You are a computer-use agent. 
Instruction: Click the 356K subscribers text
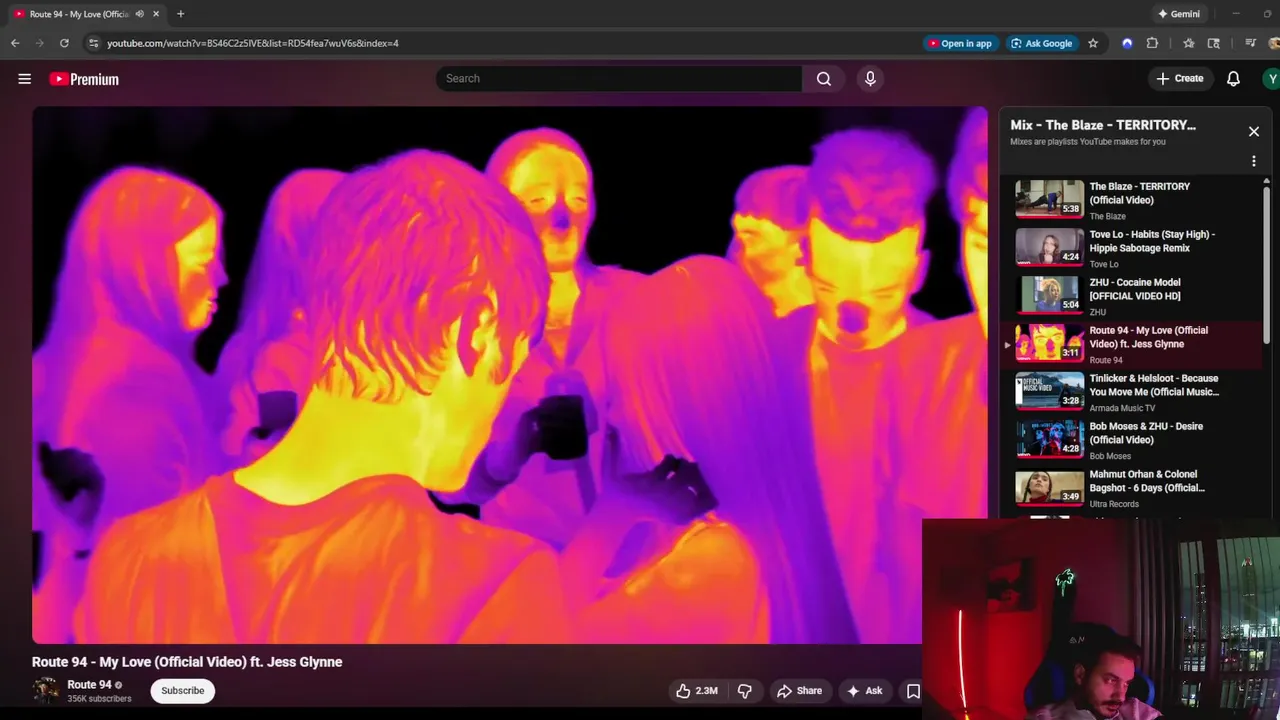point(99,699)
